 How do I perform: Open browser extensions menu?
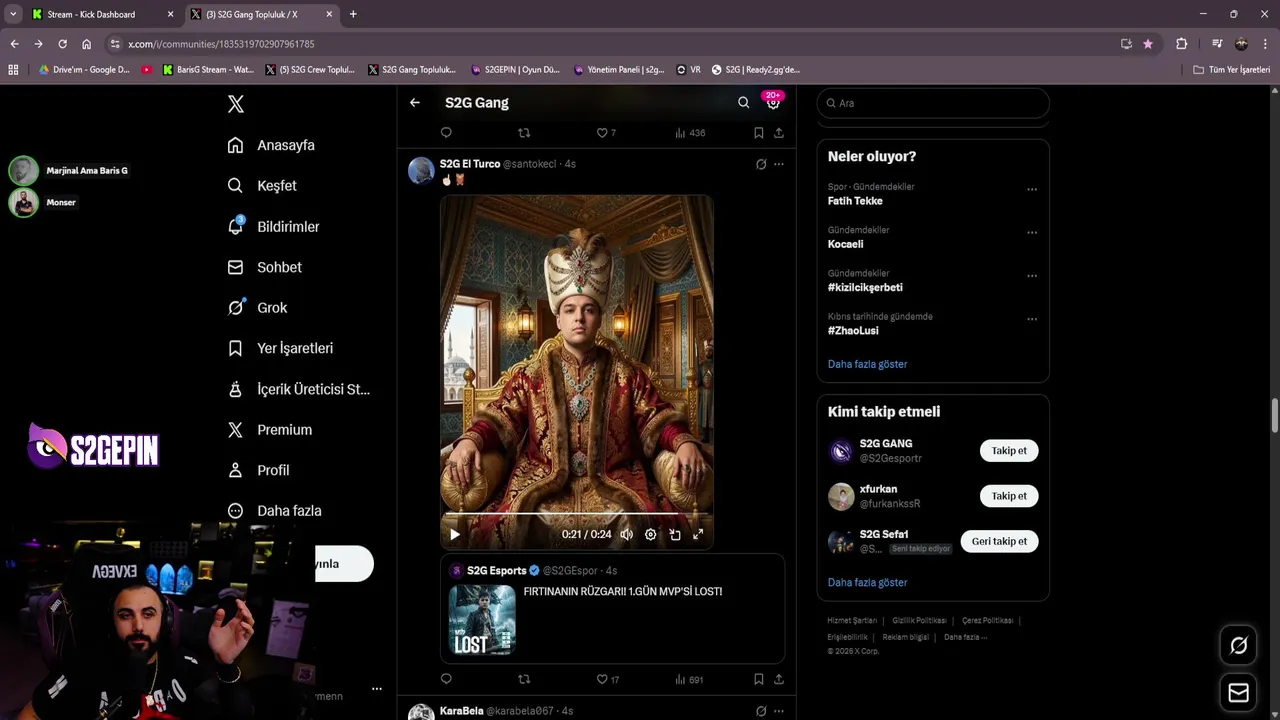pos(1181,44)
